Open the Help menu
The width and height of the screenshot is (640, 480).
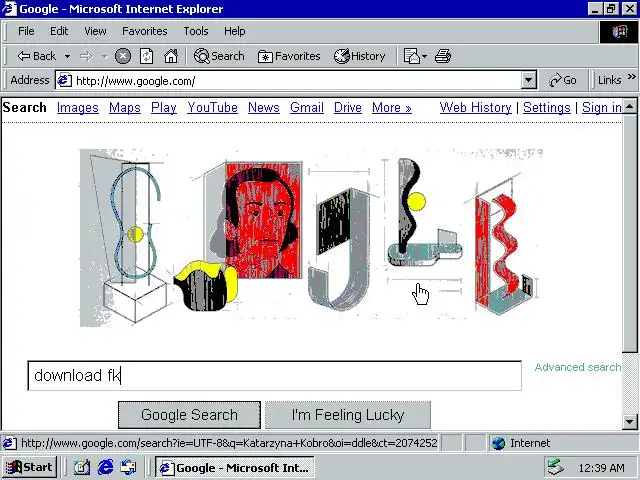pyautogui.click(x=234, y=31)
